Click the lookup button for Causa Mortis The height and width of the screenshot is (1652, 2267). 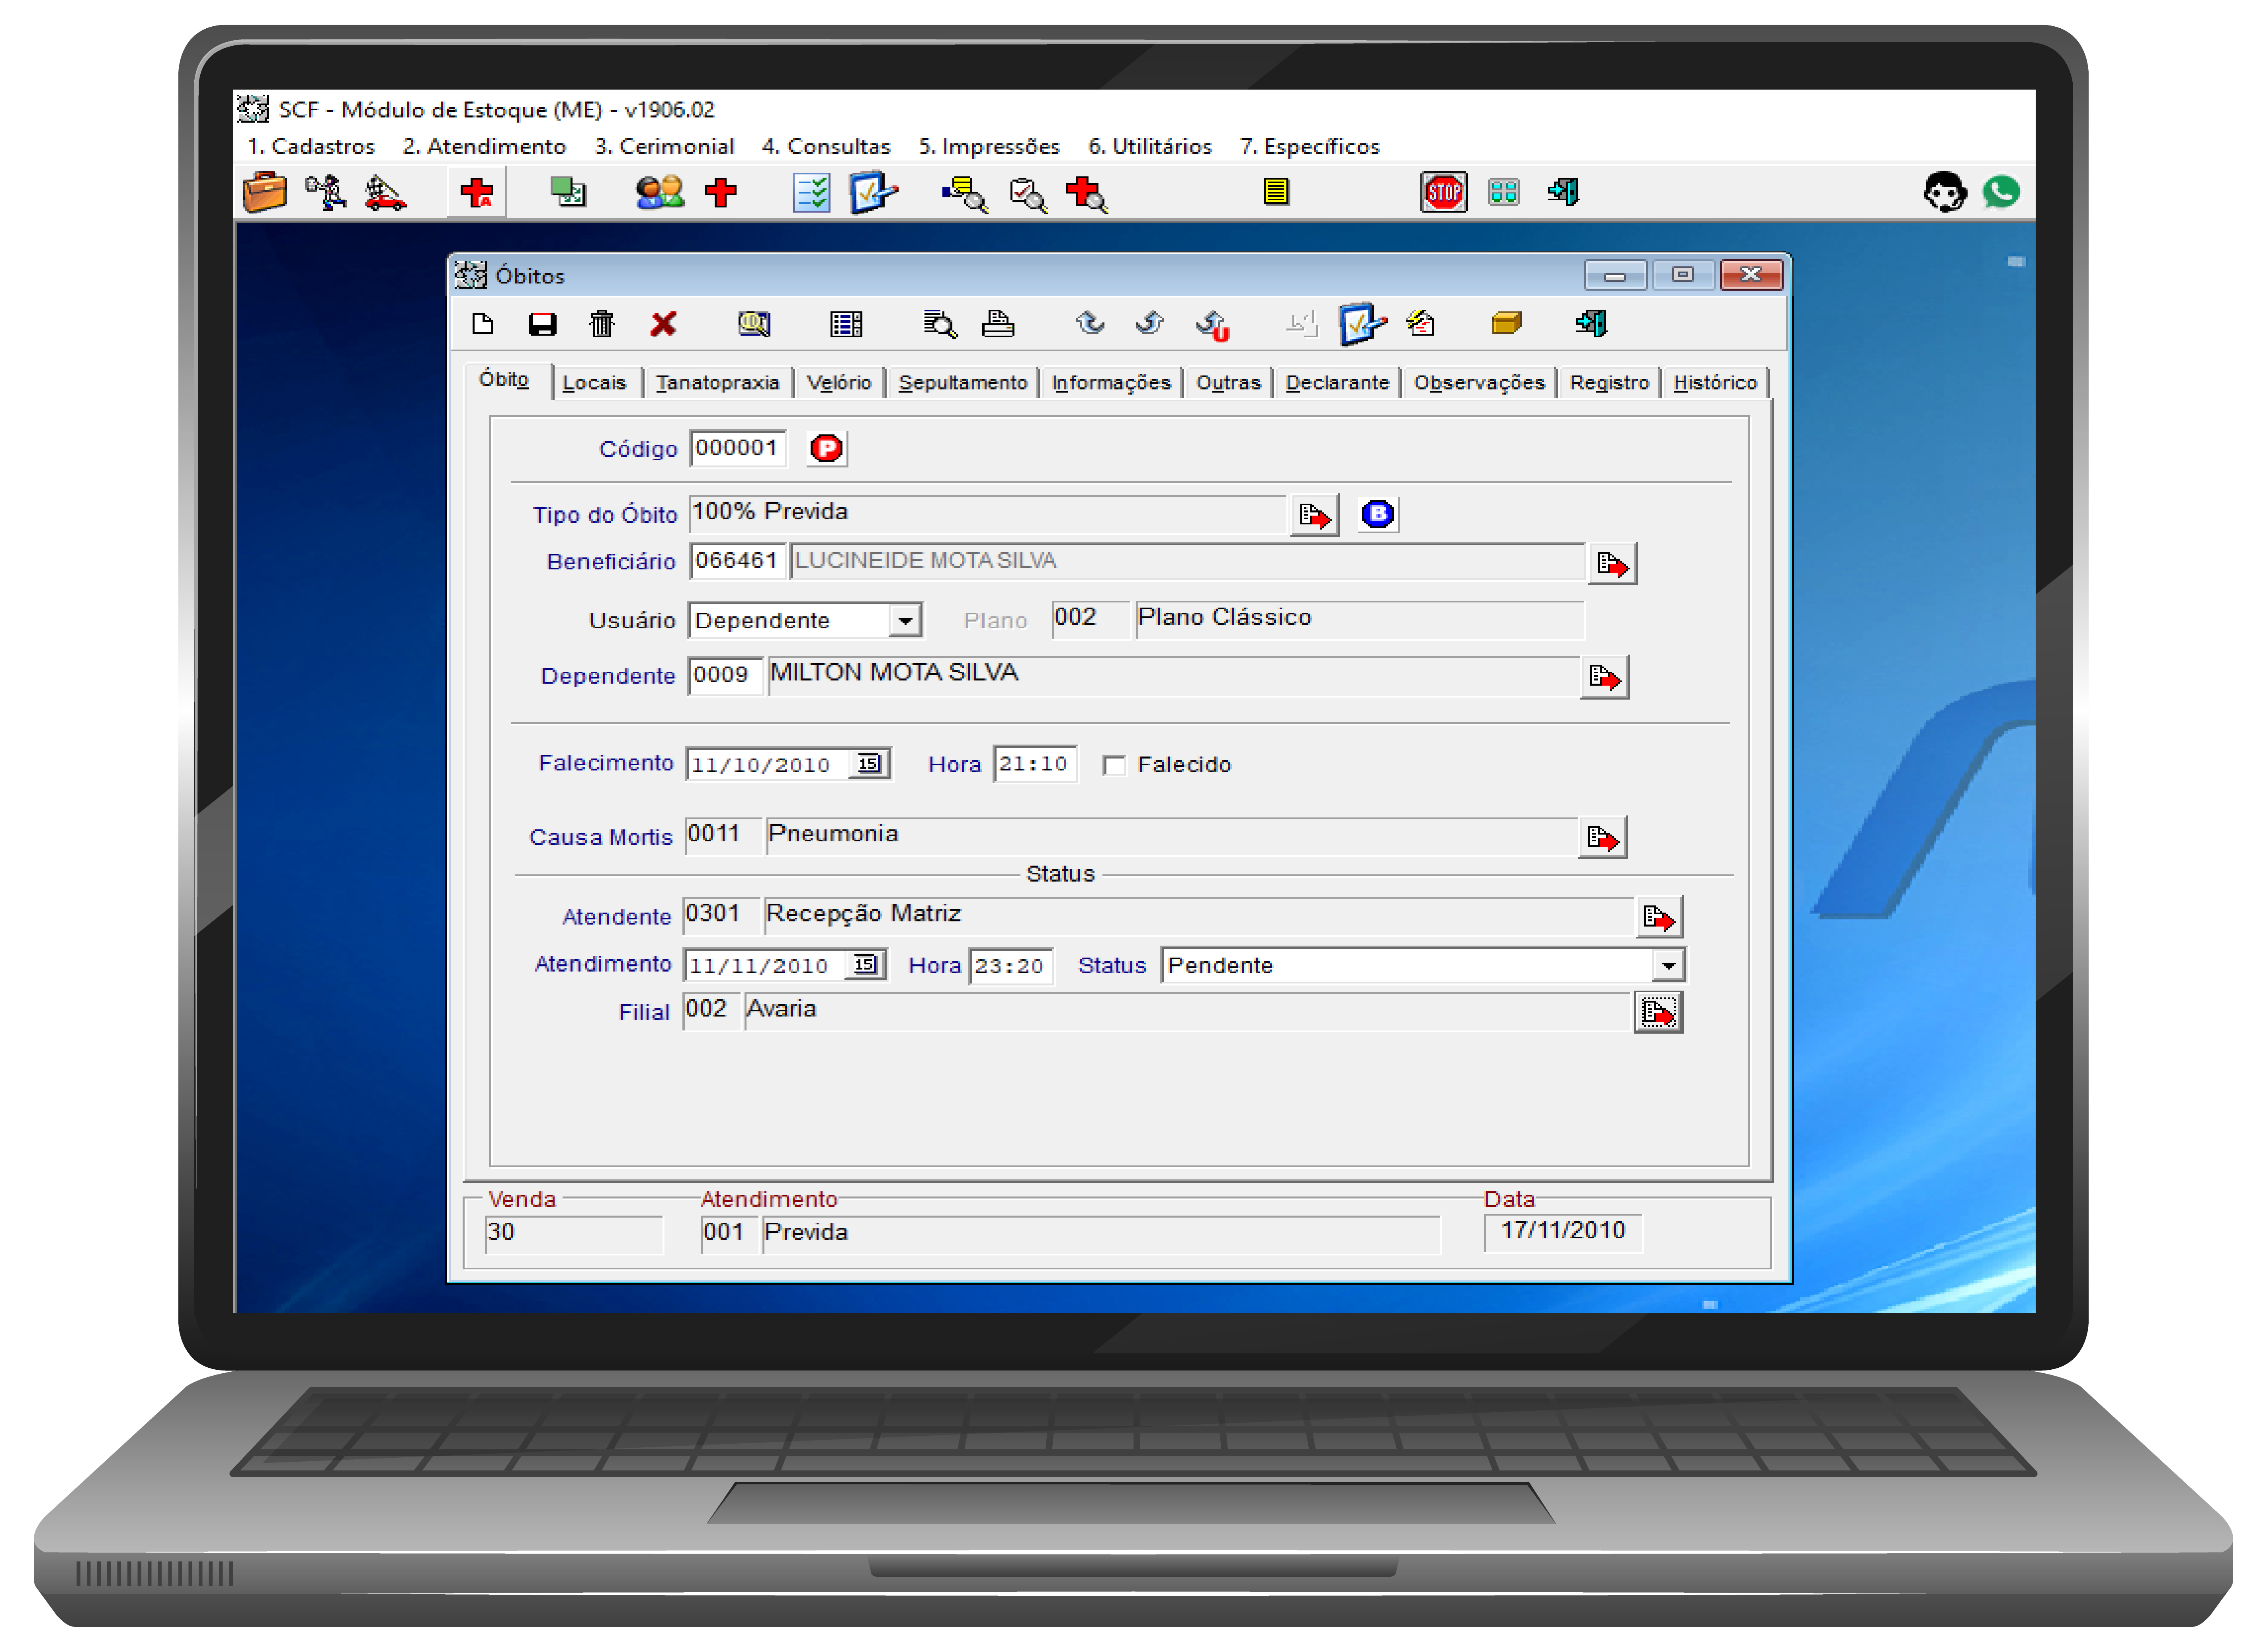(x=1602, y=838)
